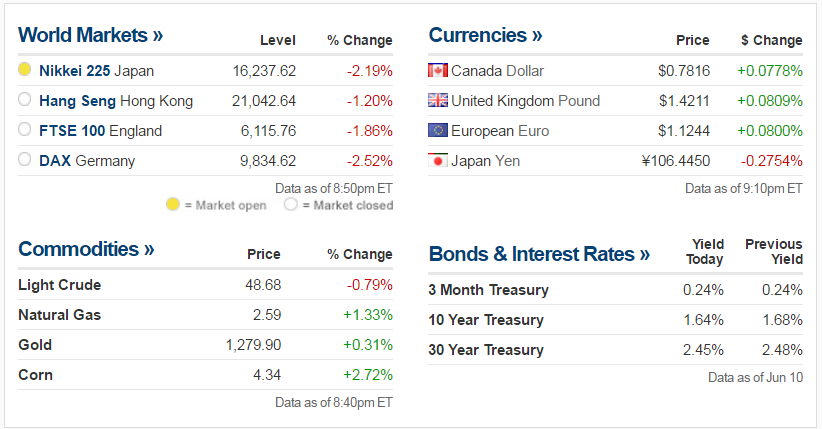Open the Bonds & Interest Rates heading
822x429 pixels.
click(x=539, y=254)
